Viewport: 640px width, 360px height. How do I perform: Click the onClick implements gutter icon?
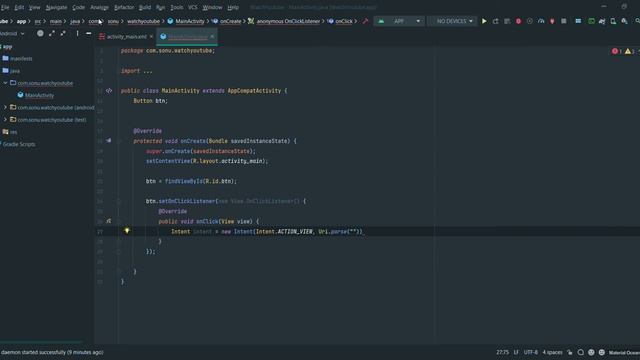pos(109,221)
